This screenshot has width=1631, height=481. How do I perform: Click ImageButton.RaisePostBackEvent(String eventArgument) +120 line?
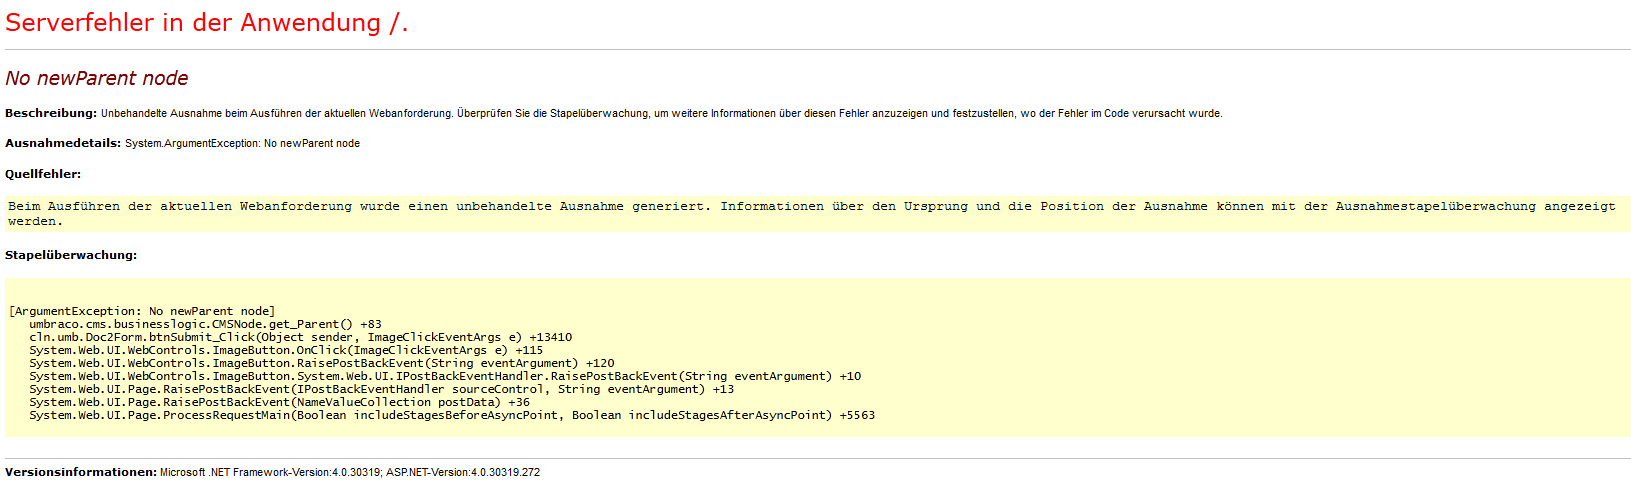[321, 363]
